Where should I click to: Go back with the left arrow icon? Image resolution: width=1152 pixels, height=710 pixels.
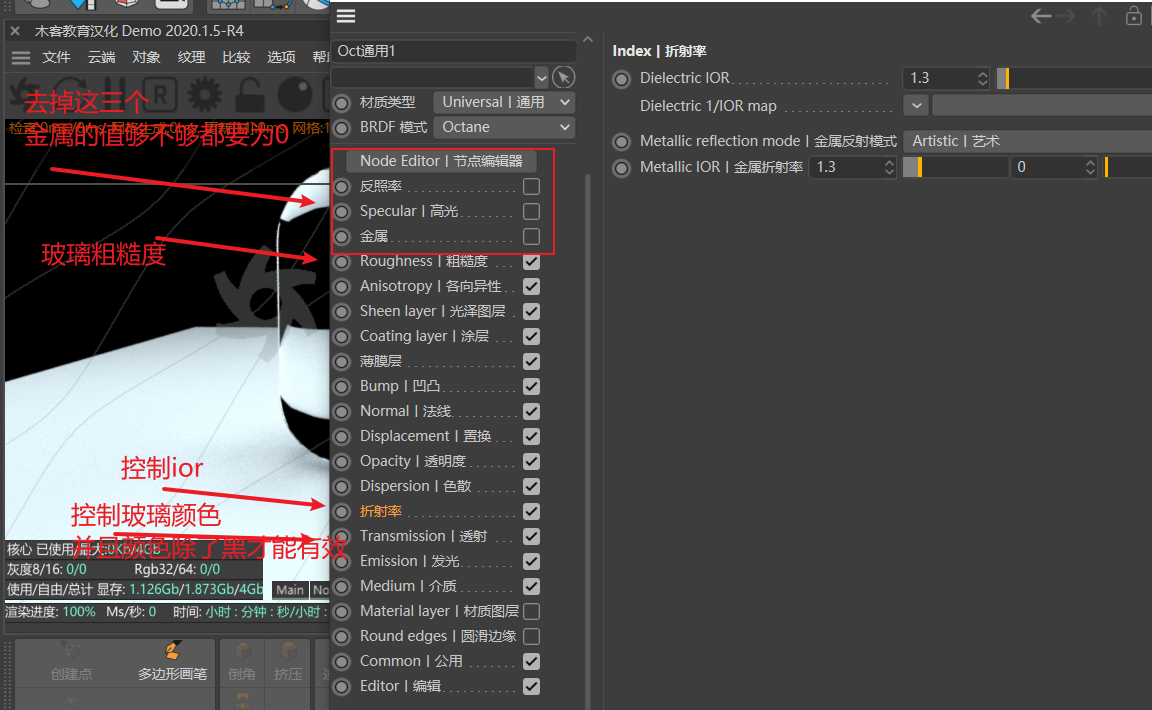tap(1040, 15)
